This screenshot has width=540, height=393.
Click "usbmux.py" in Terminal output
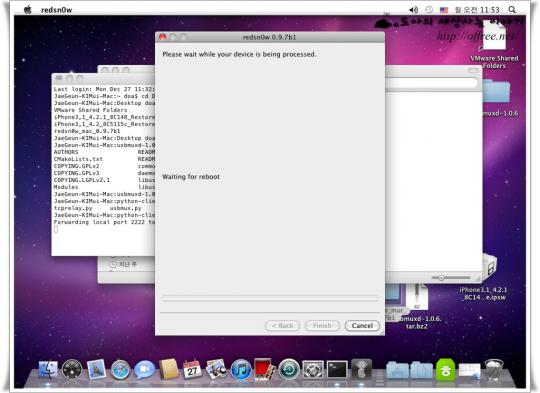[125, 208]
